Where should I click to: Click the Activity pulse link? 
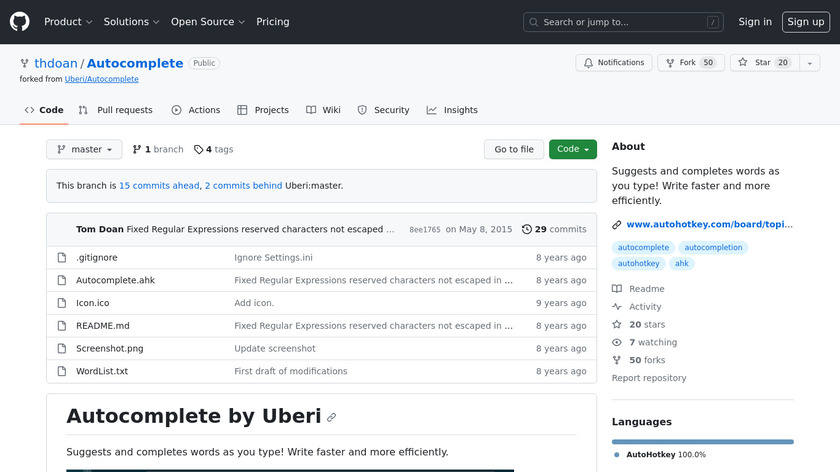tap(645, 307)
